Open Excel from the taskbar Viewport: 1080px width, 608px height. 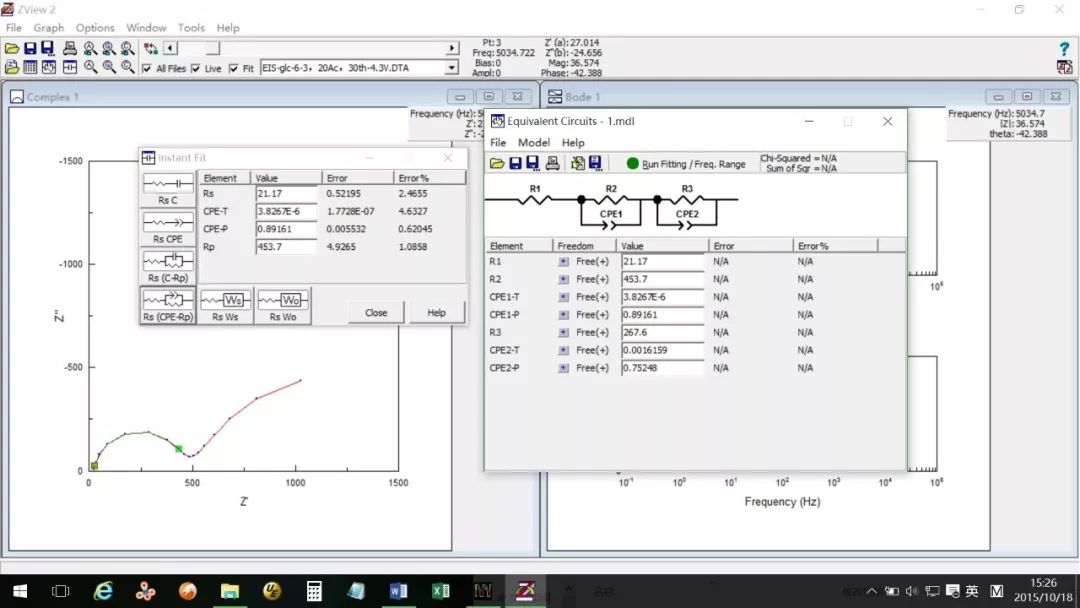tap(441, 591)
